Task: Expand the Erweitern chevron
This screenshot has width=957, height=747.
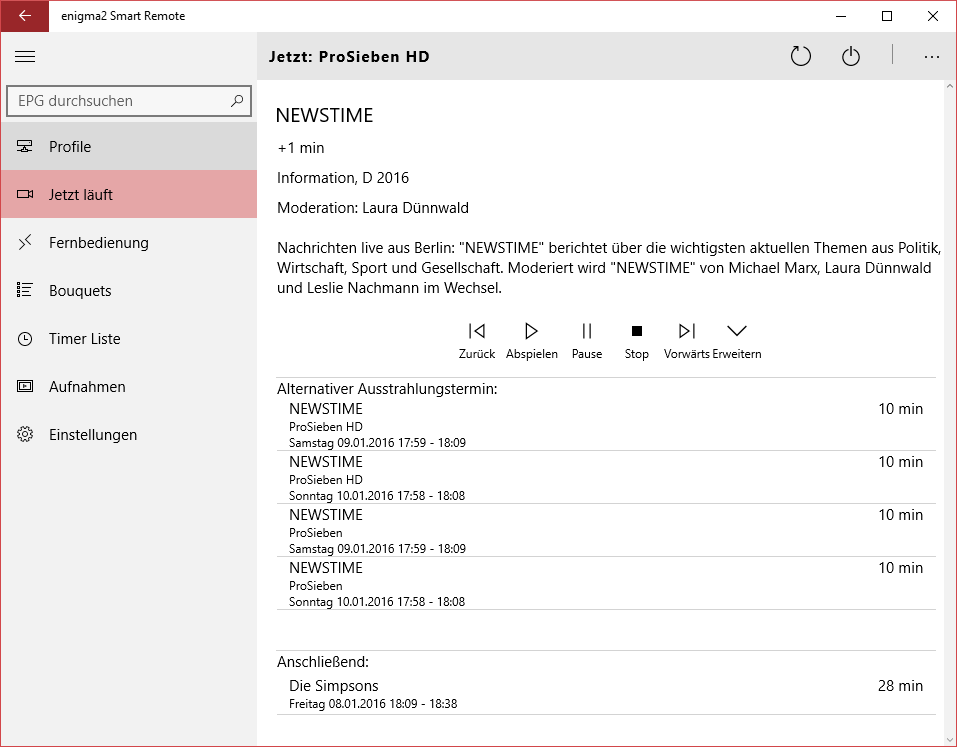Action: coord(737,329)
